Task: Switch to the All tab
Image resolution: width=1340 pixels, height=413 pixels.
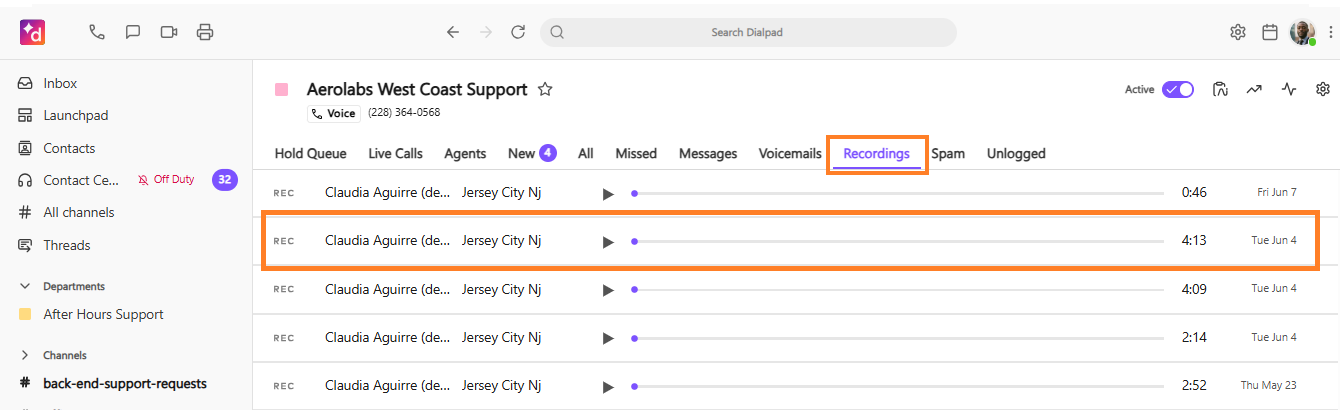Action: (586, 153)
